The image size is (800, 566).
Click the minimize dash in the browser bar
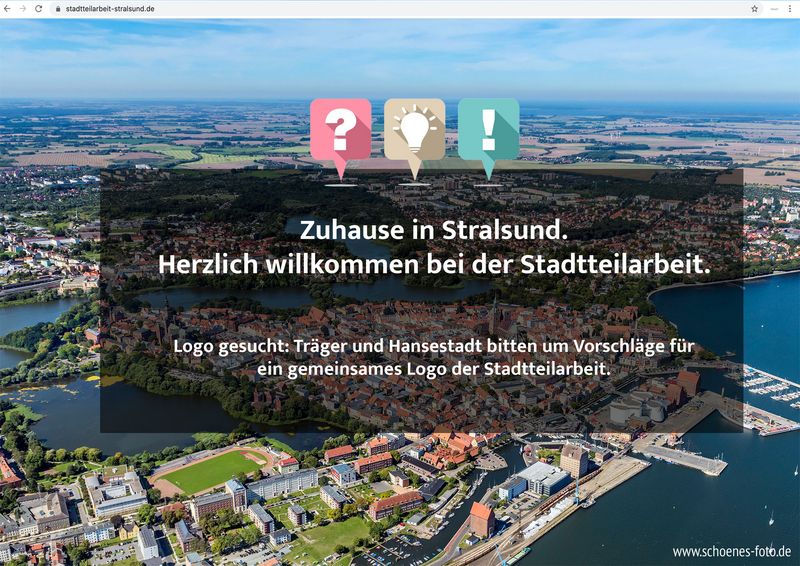coord(774,9)
